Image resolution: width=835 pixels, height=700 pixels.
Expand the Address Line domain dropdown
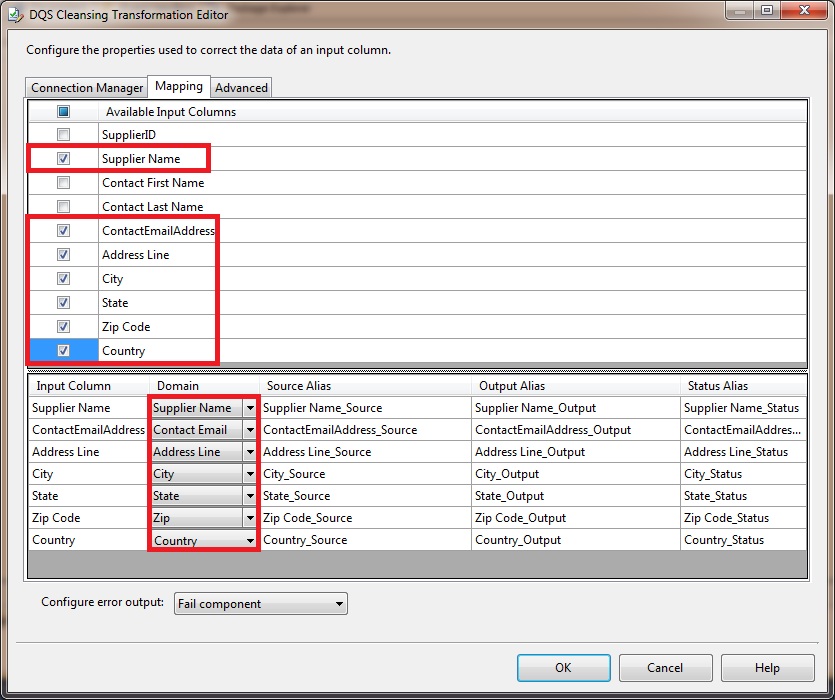tap(250, 451)
